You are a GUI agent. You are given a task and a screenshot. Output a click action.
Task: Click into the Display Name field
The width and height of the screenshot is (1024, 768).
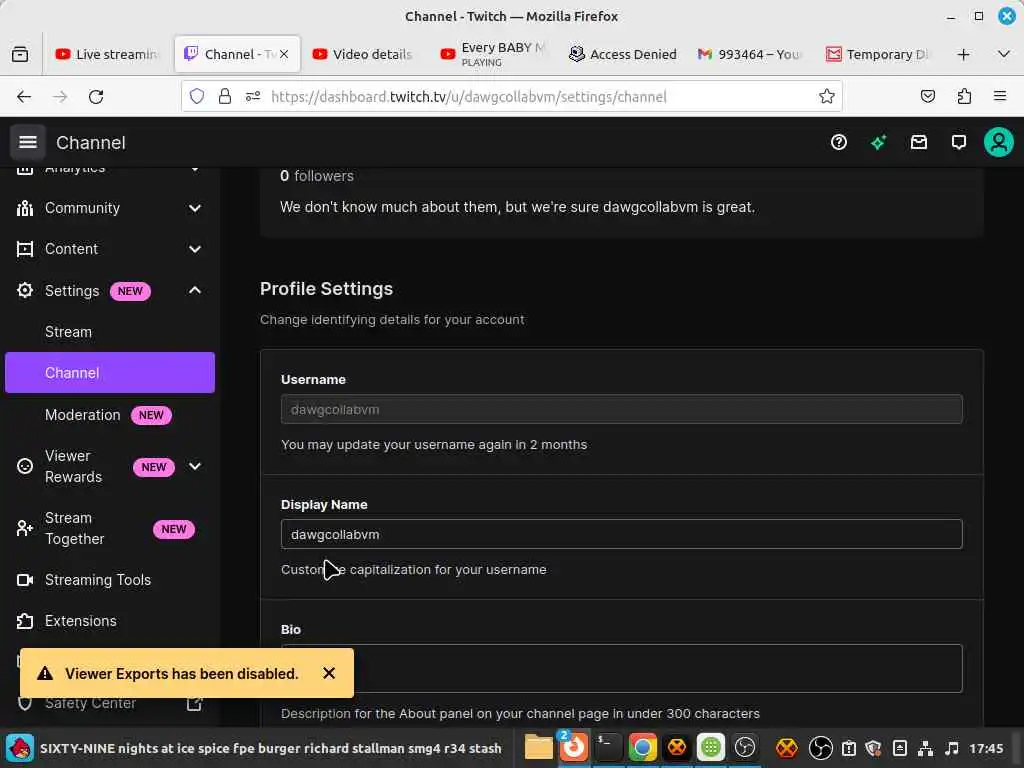621,534
